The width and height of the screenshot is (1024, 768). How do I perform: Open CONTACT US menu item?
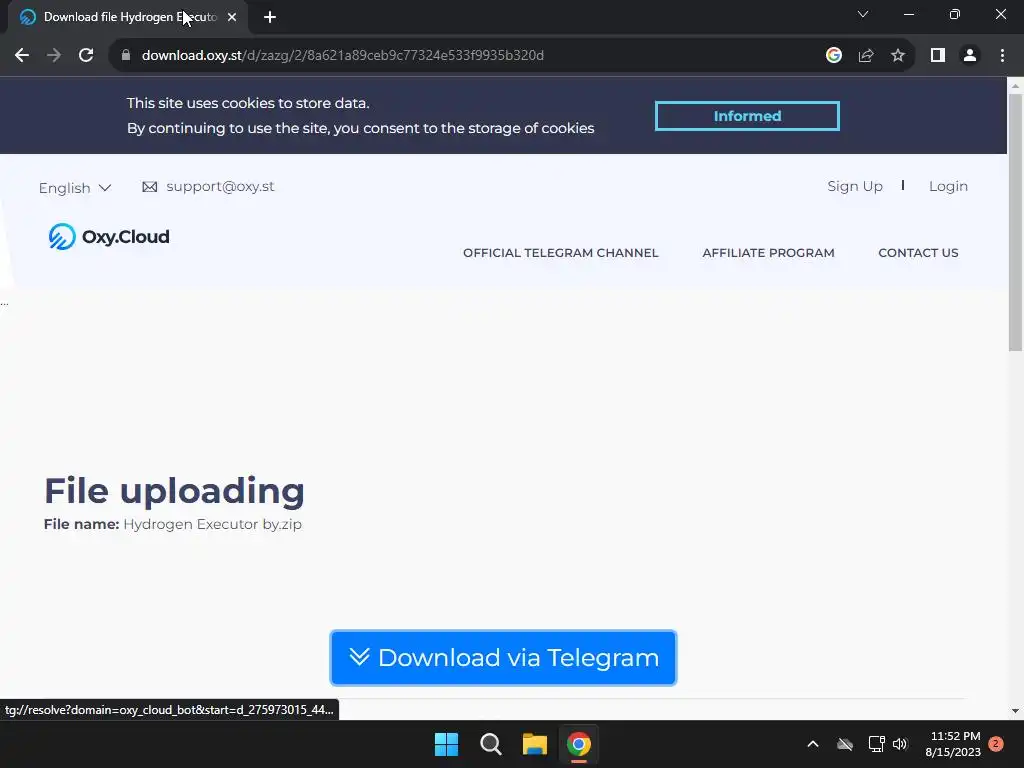(918, 253)
